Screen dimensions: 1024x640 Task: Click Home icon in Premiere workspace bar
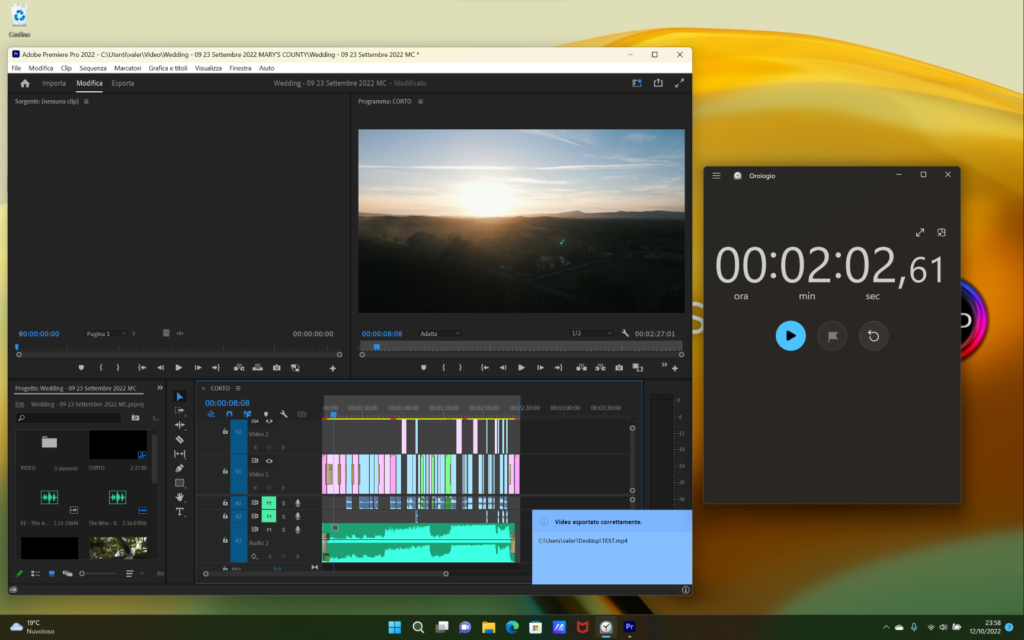coord(25,84)
